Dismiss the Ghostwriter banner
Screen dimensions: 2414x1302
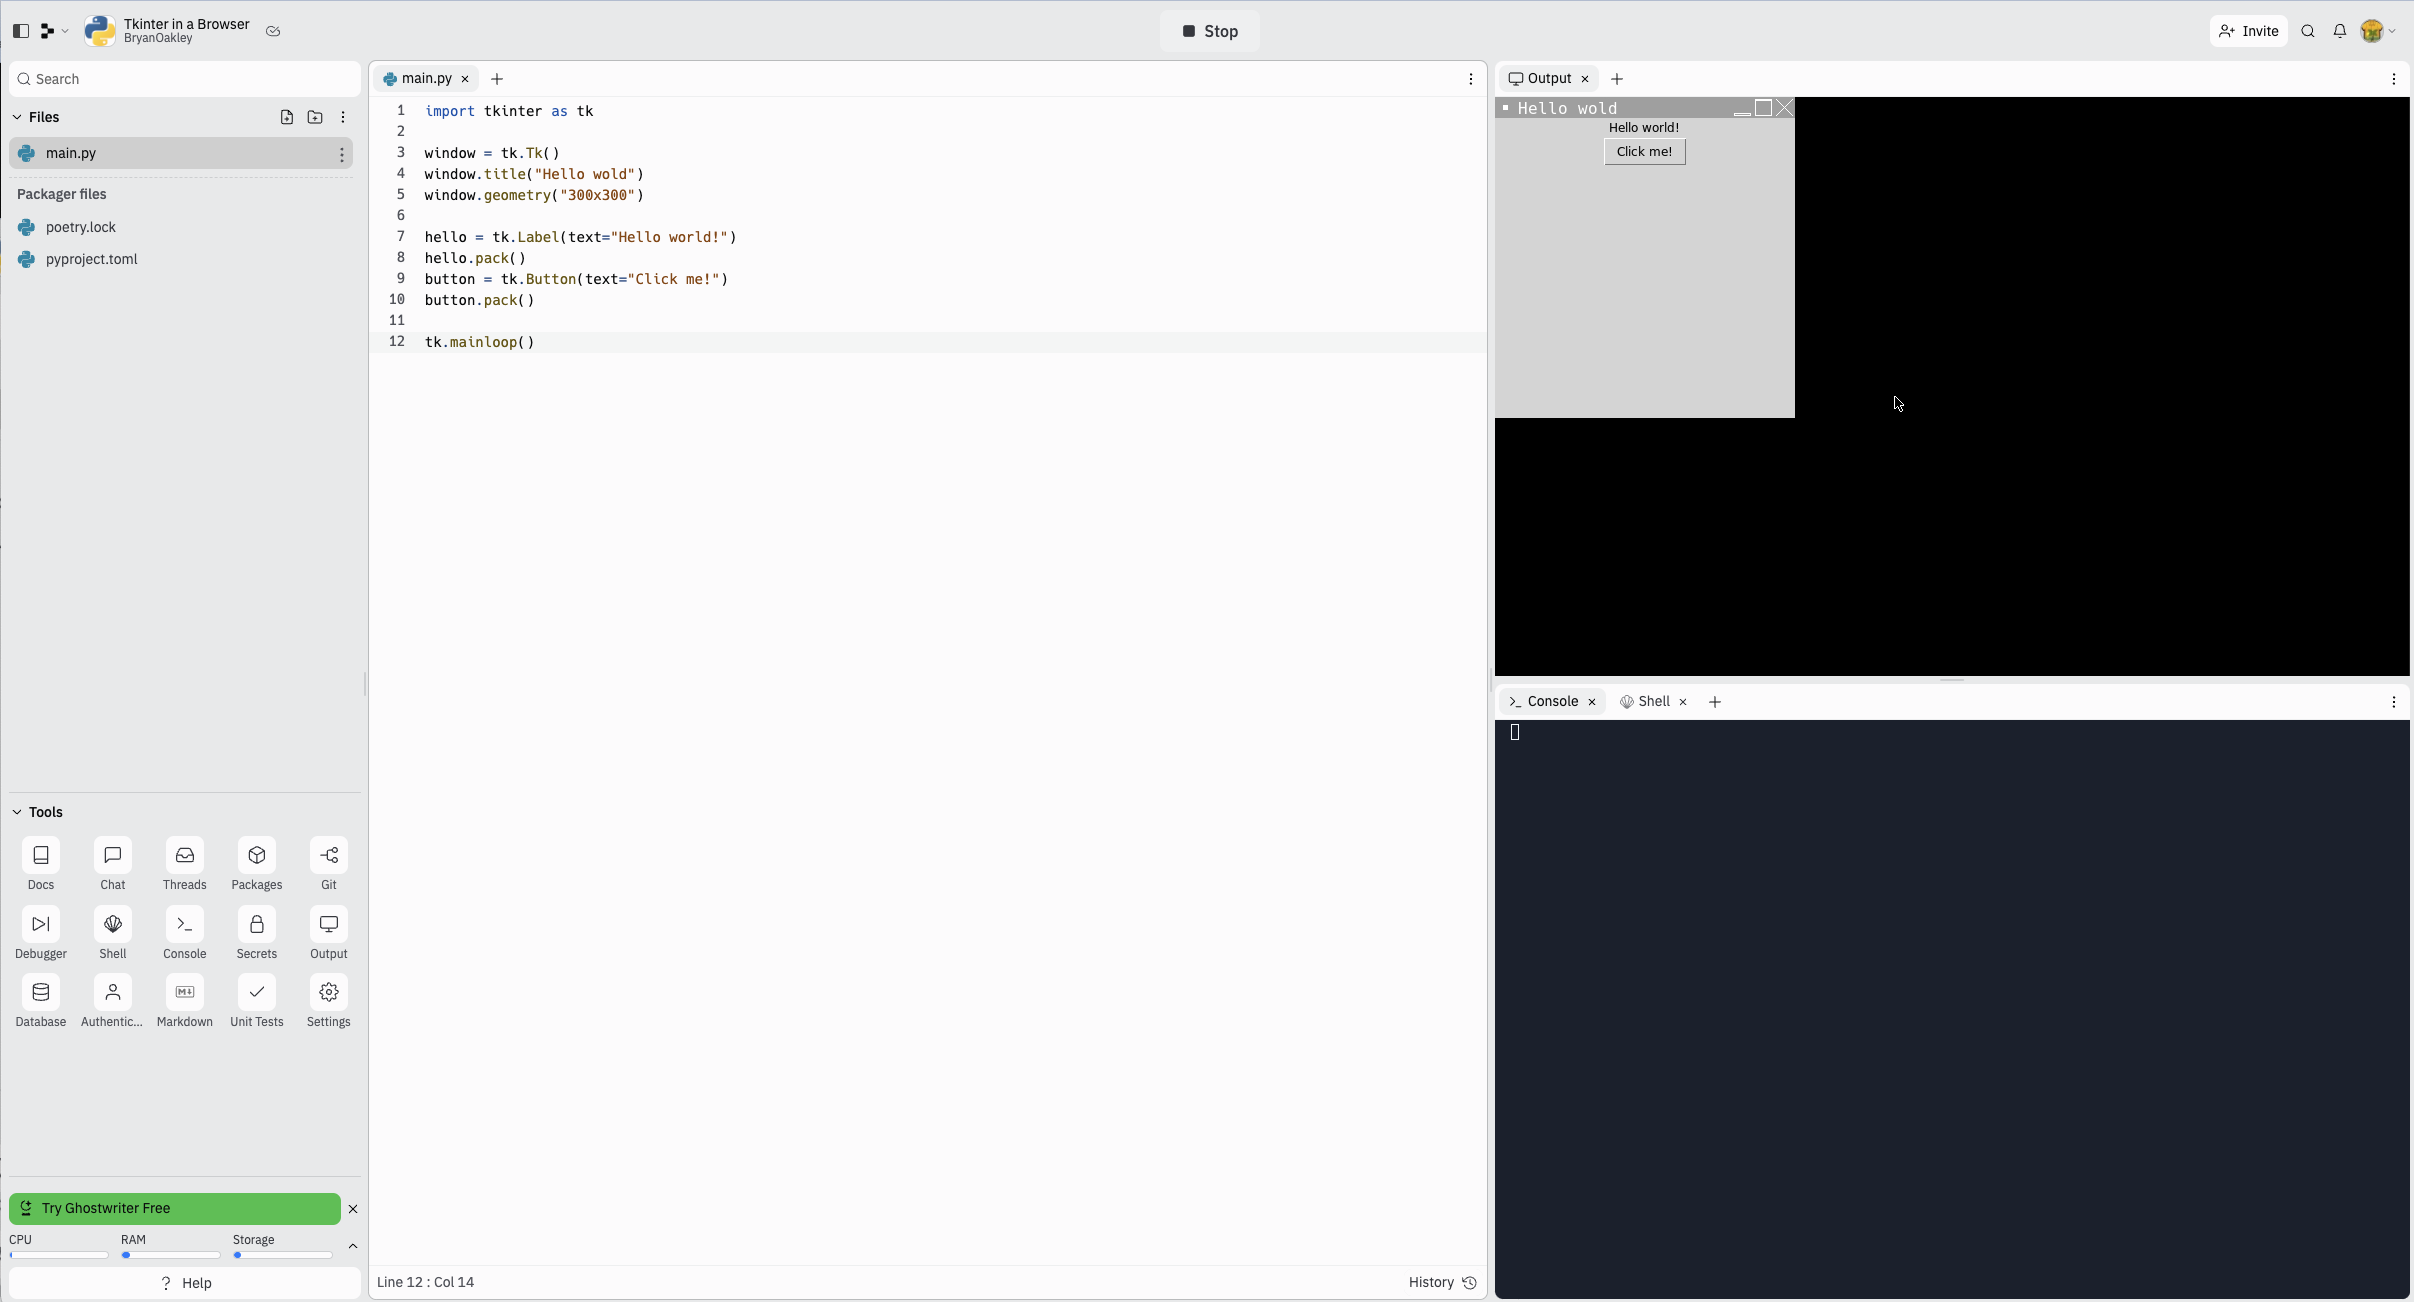(353, 1207)
